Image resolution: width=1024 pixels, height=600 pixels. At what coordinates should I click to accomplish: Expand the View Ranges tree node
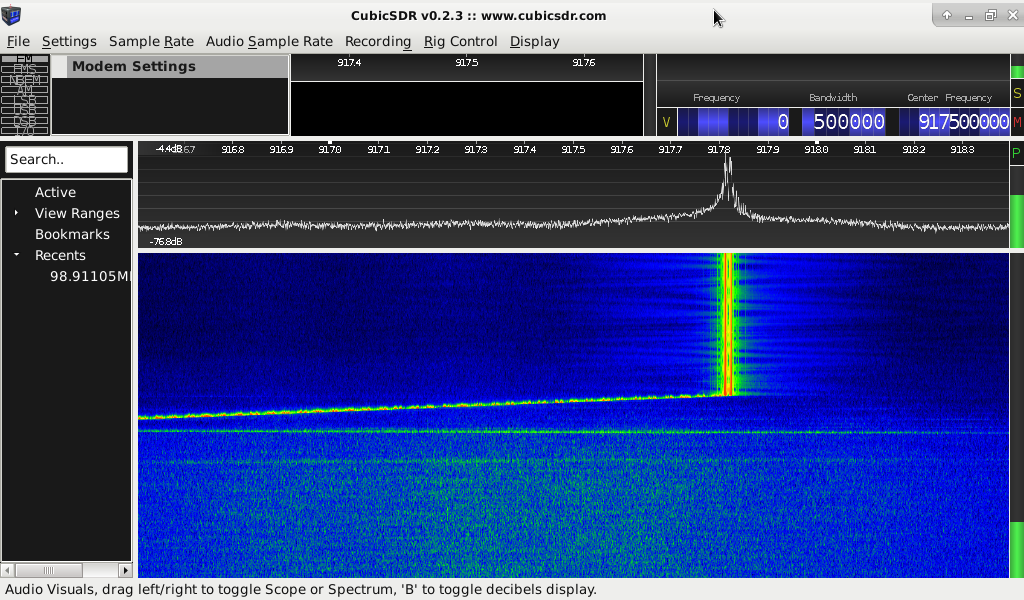point(16,213)
